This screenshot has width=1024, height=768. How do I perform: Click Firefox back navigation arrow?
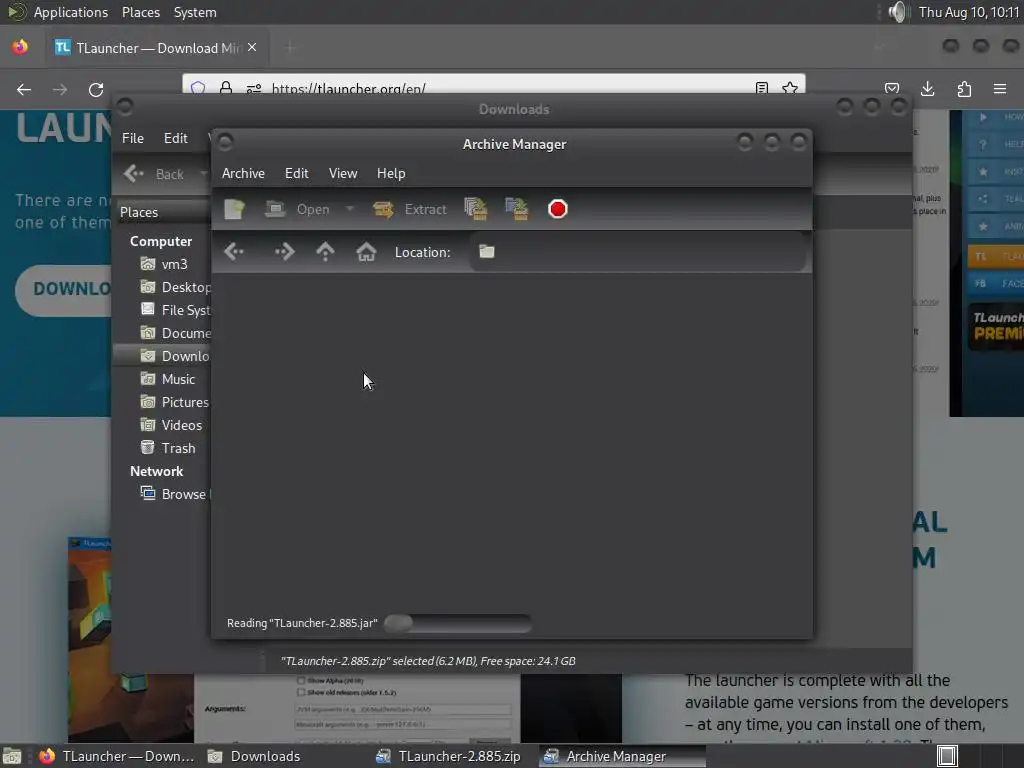click(24, 89)
